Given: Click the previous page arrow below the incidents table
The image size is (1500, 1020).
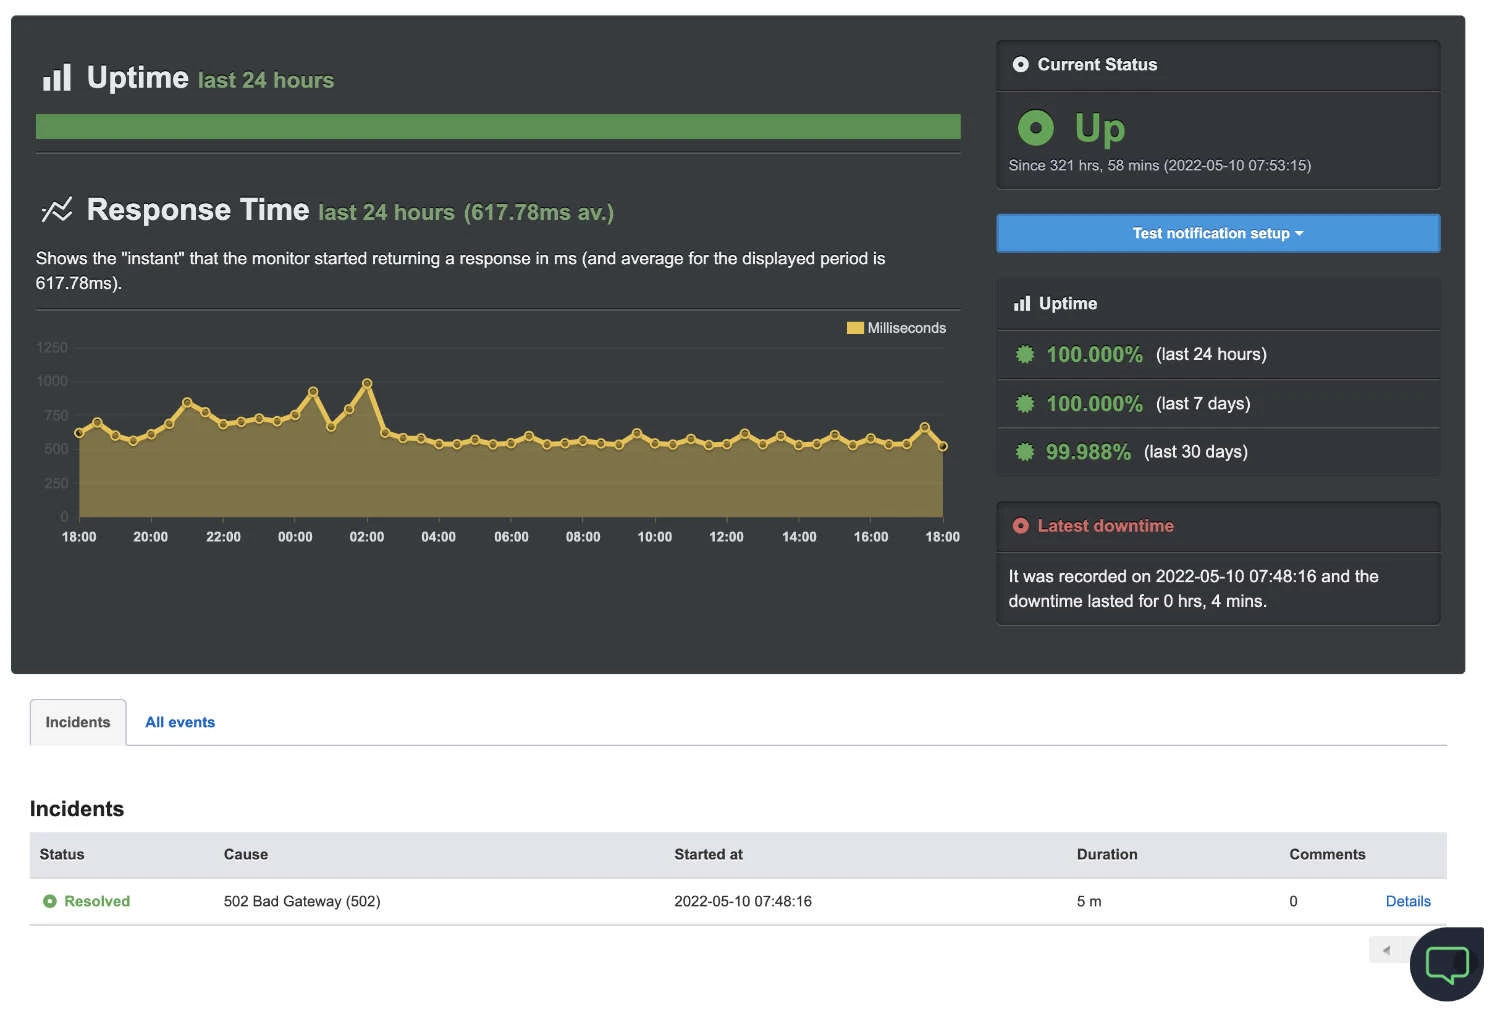Looking at the screenshot, I should pyautogui.click(x=1386, y=950).
